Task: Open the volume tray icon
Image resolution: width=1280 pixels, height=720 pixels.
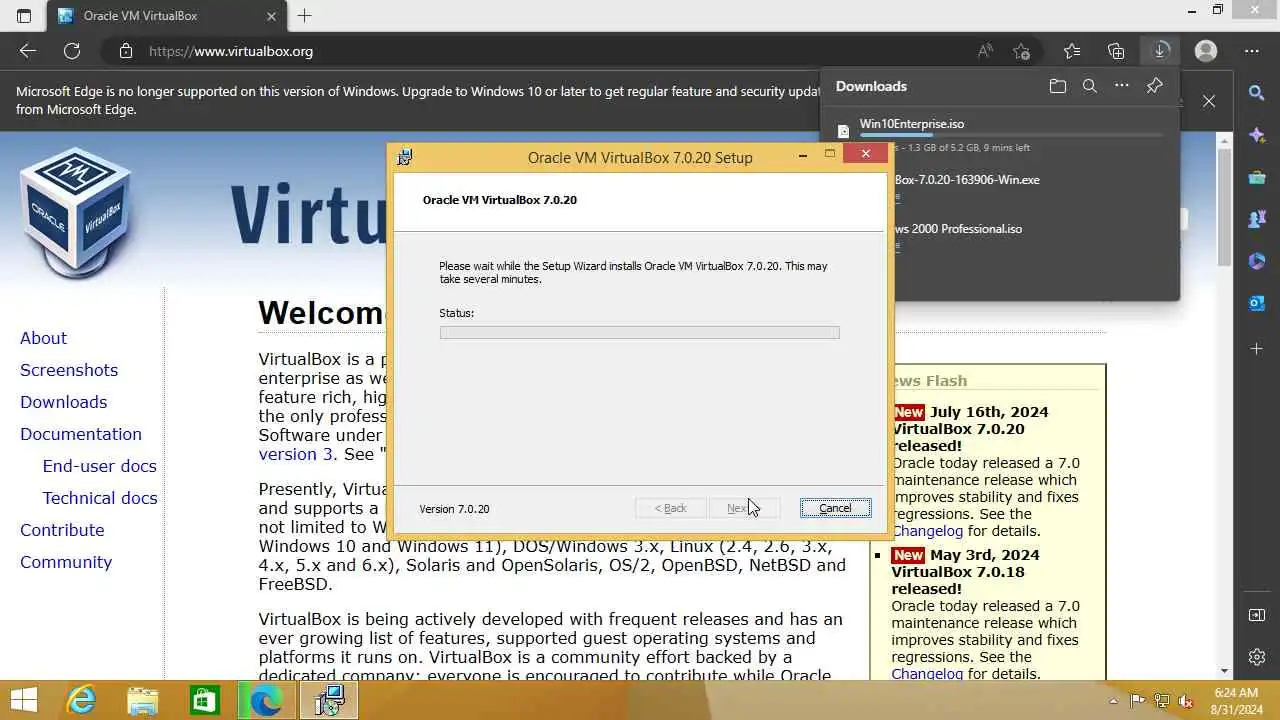Action: pos(1186,701)
